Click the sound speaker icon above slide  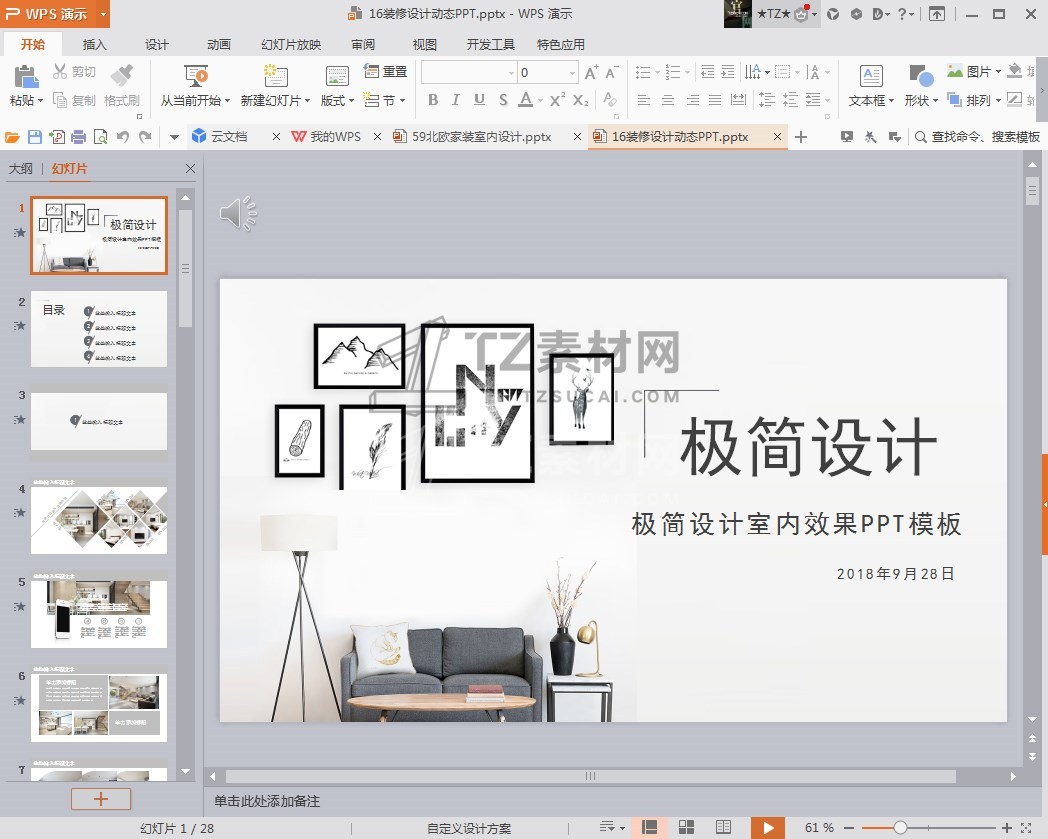(238, 213)
